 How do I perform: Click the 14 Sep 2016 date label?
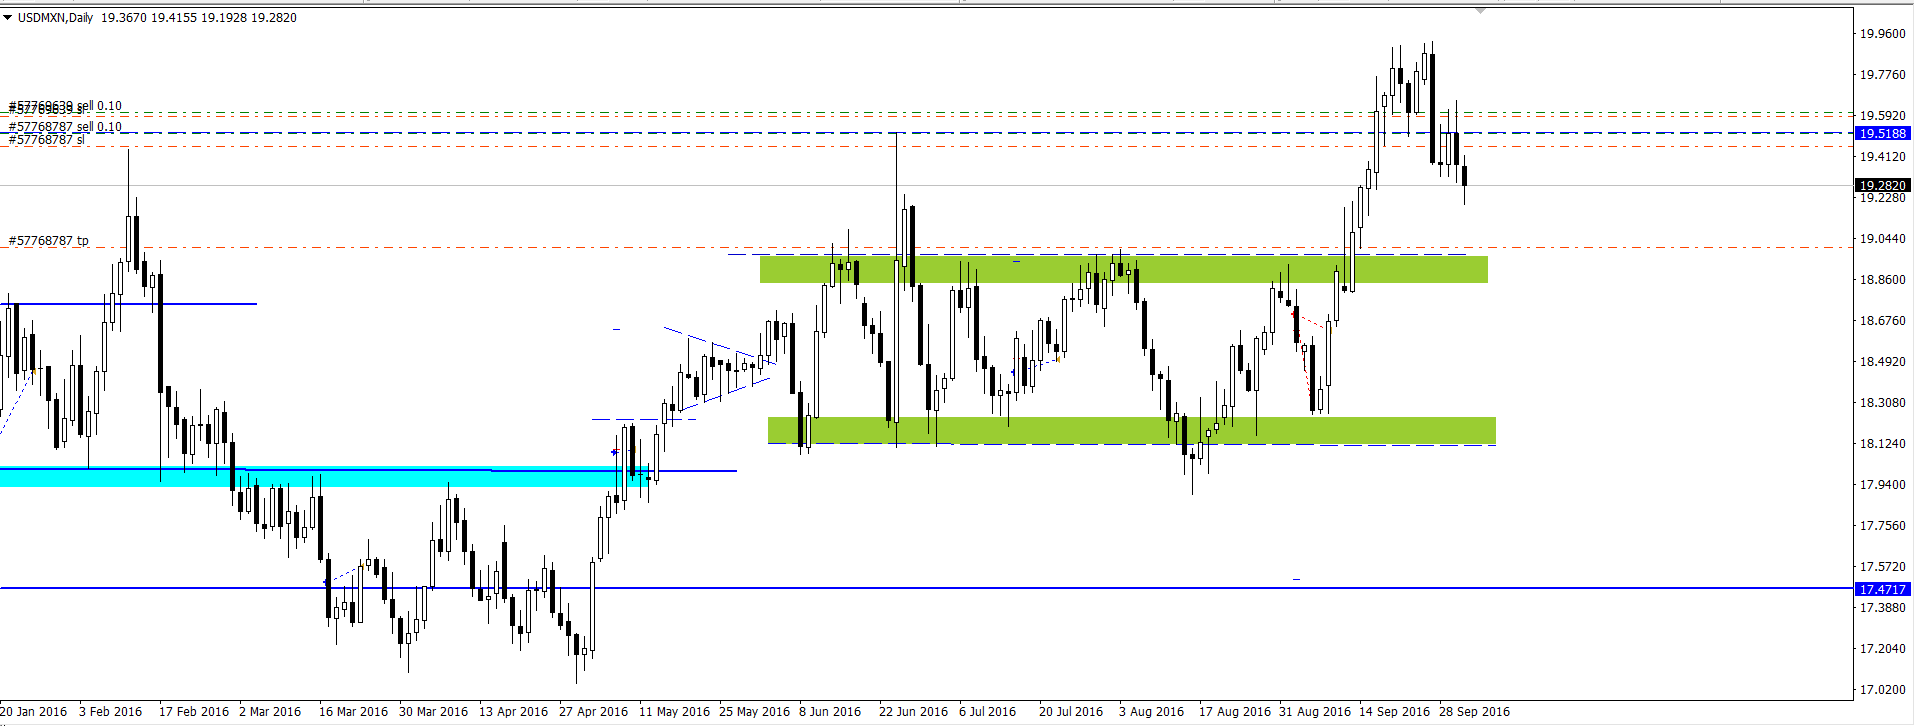pyautogui.click(x=1395, y=712)
